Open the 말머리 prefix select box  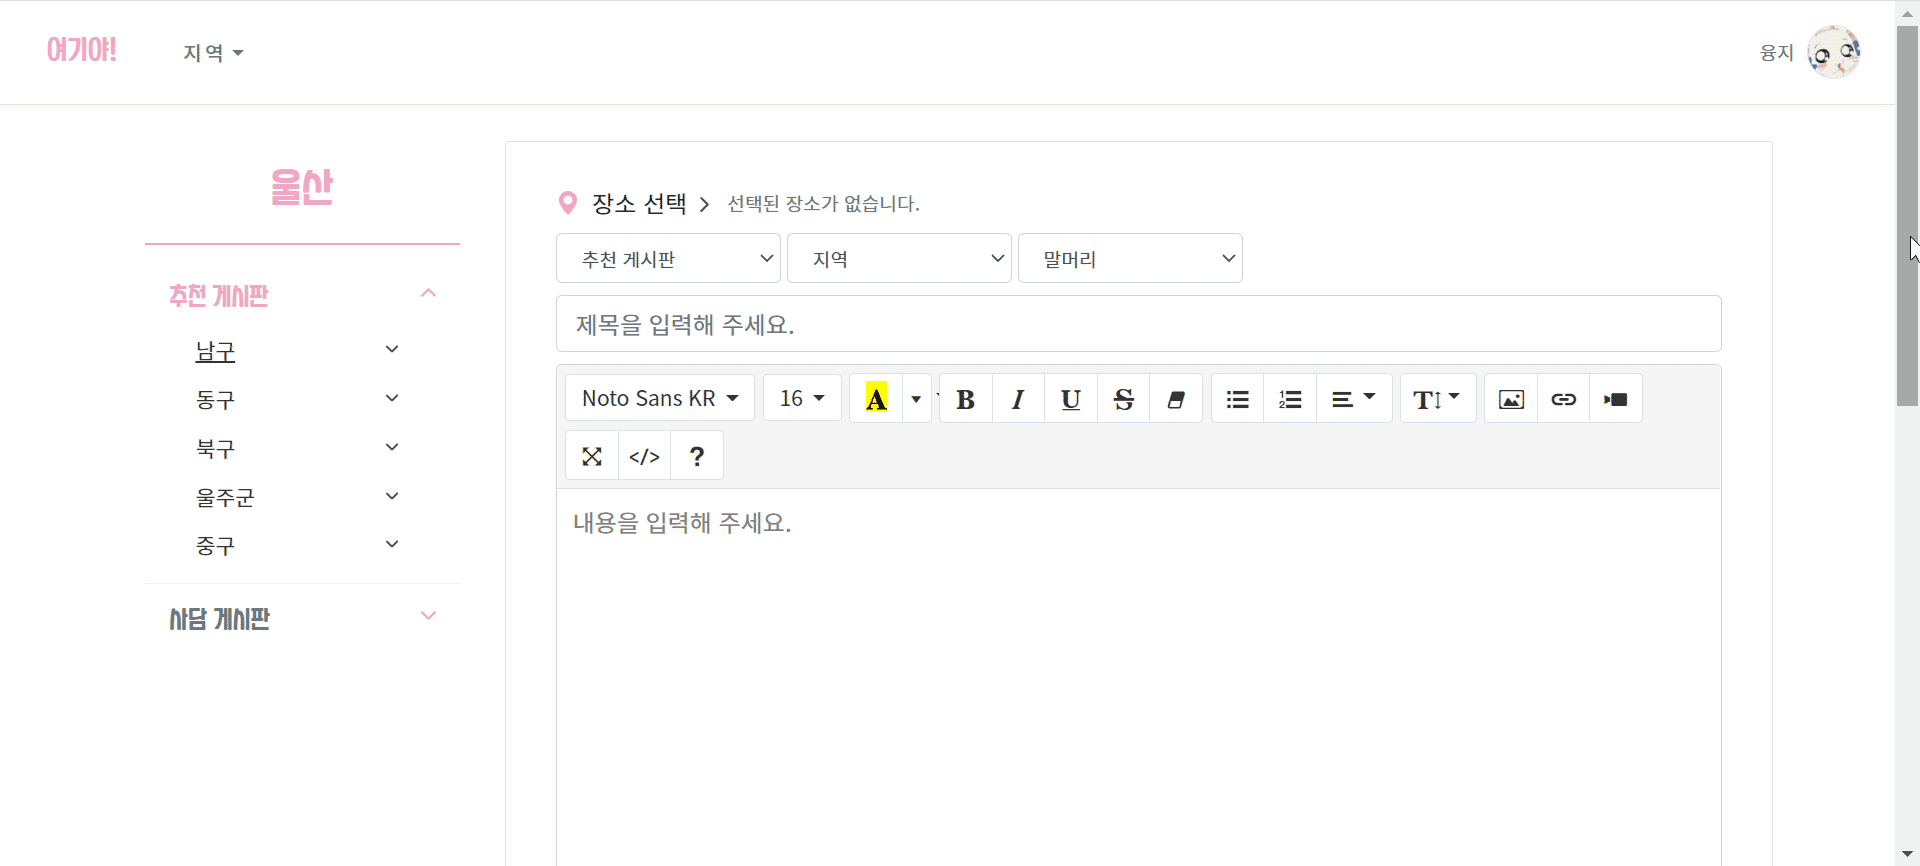(x=1130, y=259)
